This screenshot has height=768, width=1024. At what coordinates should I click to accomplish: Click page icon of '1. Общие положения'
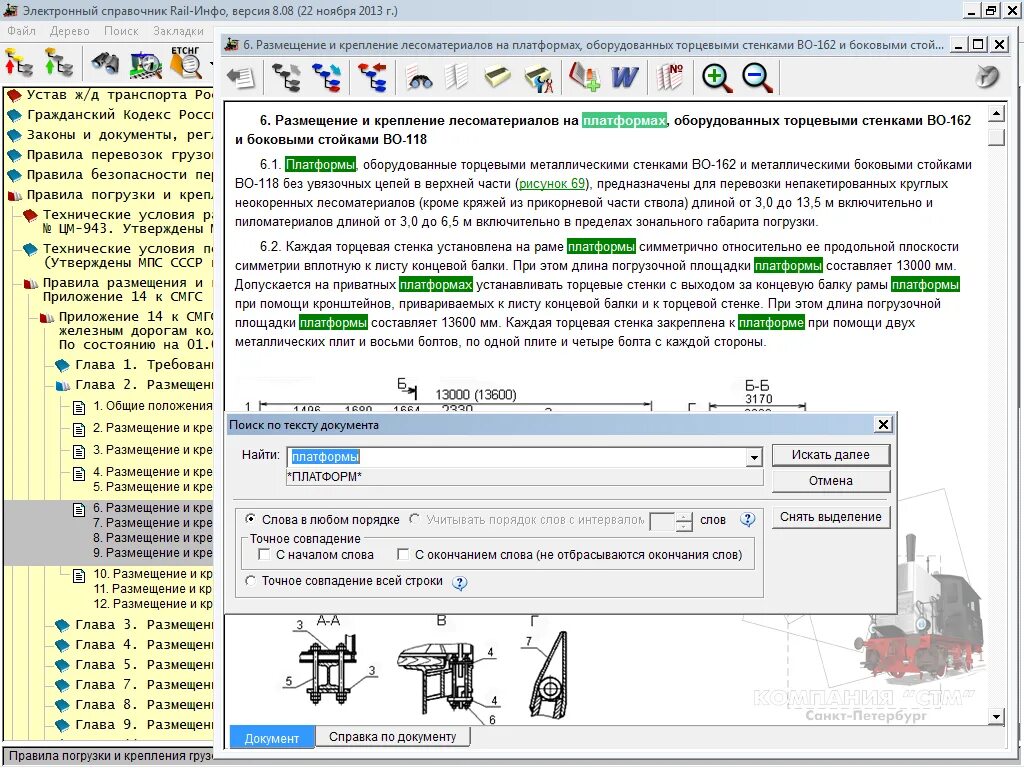79,408
